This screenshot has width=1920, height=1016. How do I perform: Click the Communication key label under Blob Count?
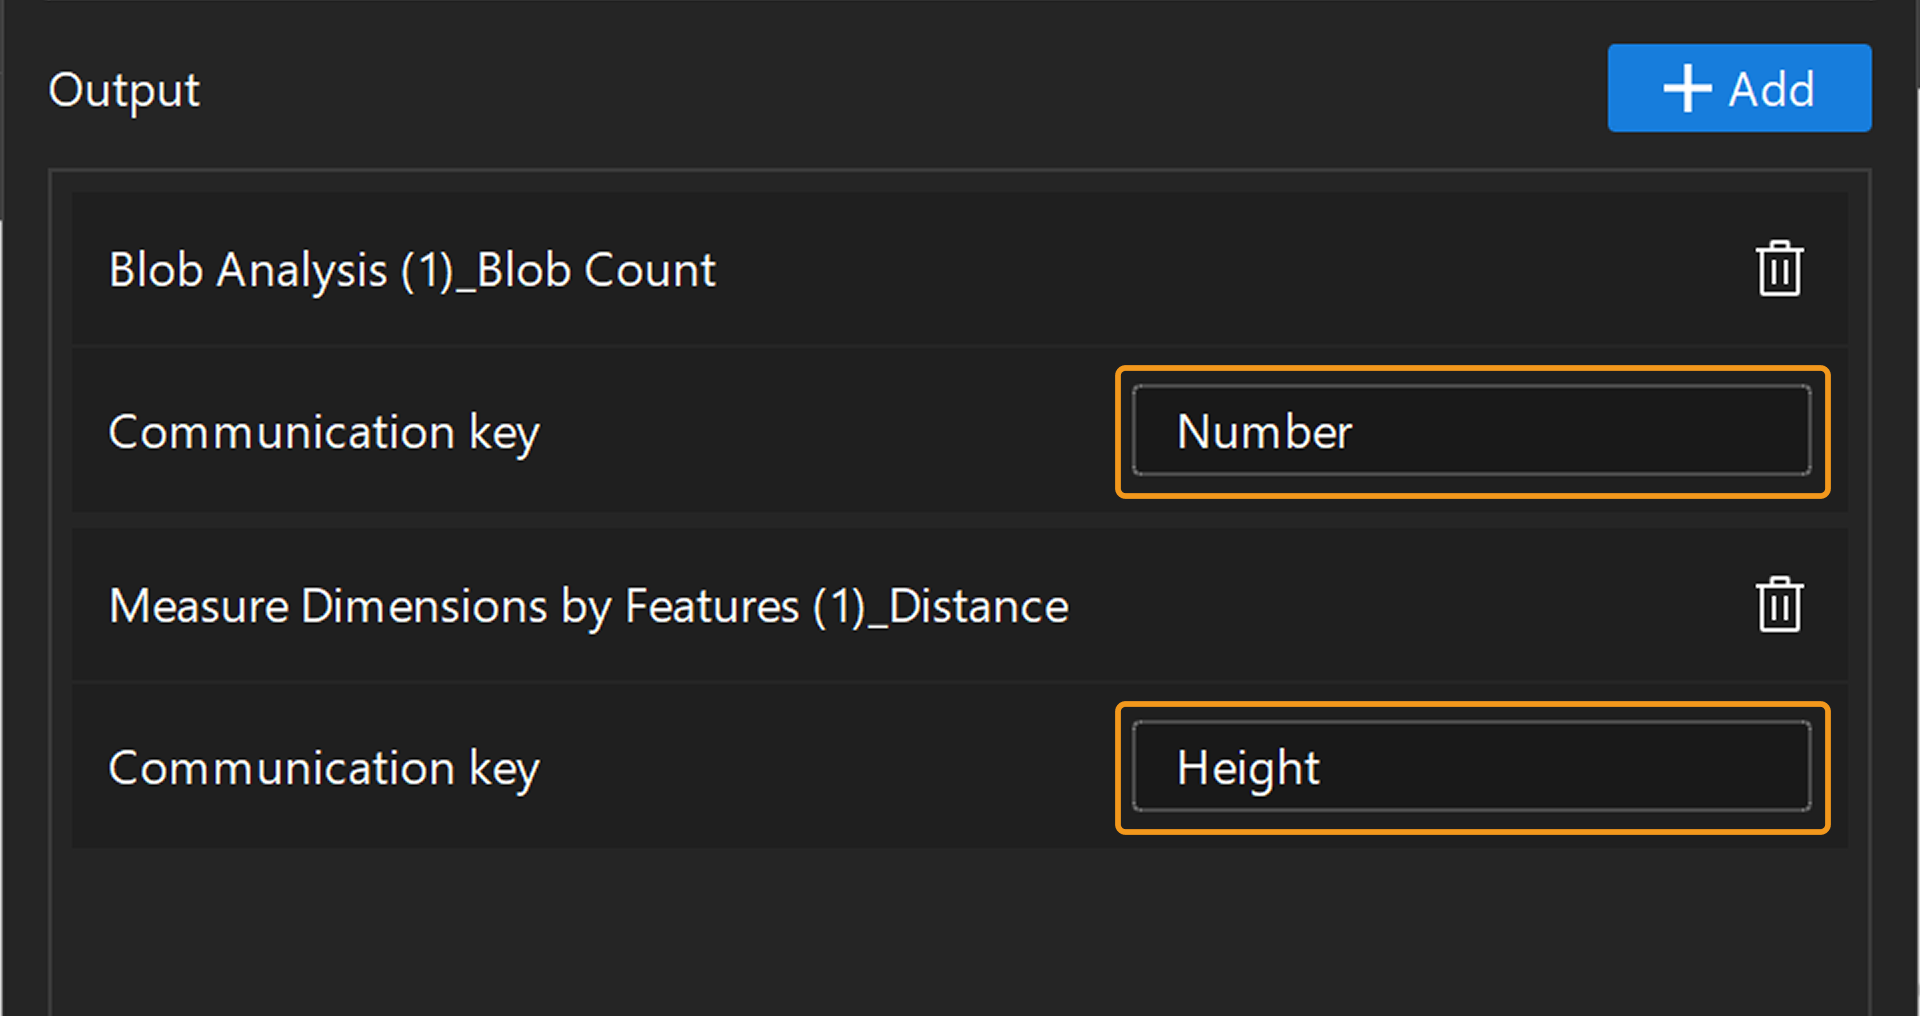[x=324, y=432]
